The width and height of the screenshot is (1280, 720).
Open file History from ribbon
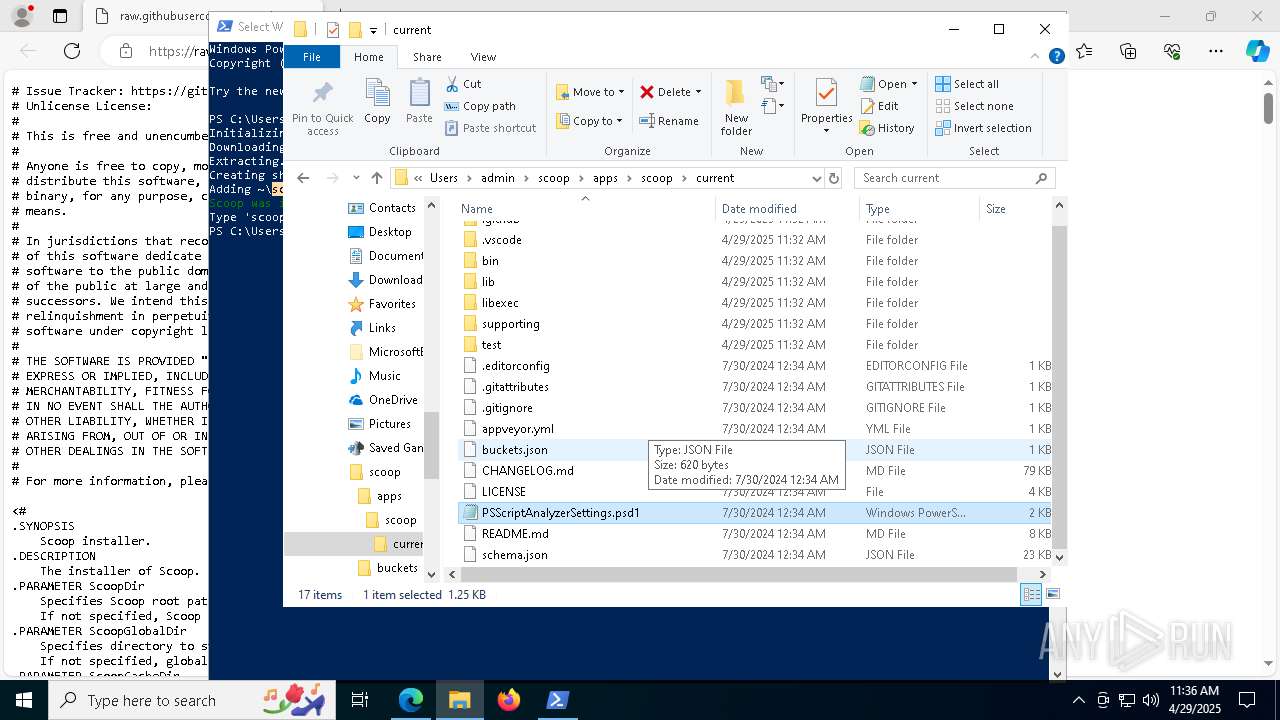click(886, 128)
